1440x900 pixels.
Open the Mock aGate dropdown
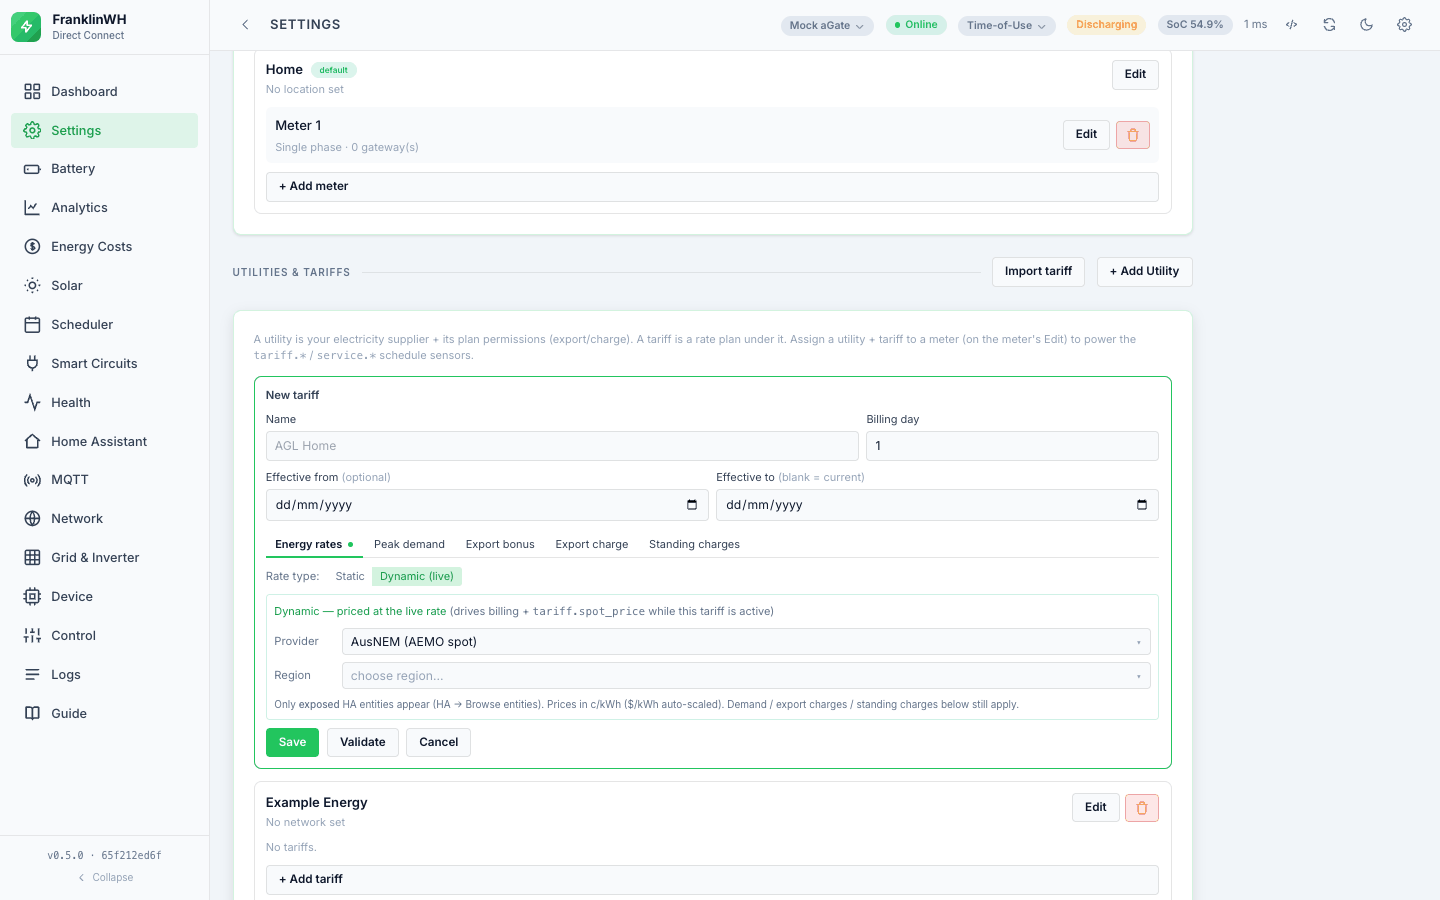(x=827, y=25)
